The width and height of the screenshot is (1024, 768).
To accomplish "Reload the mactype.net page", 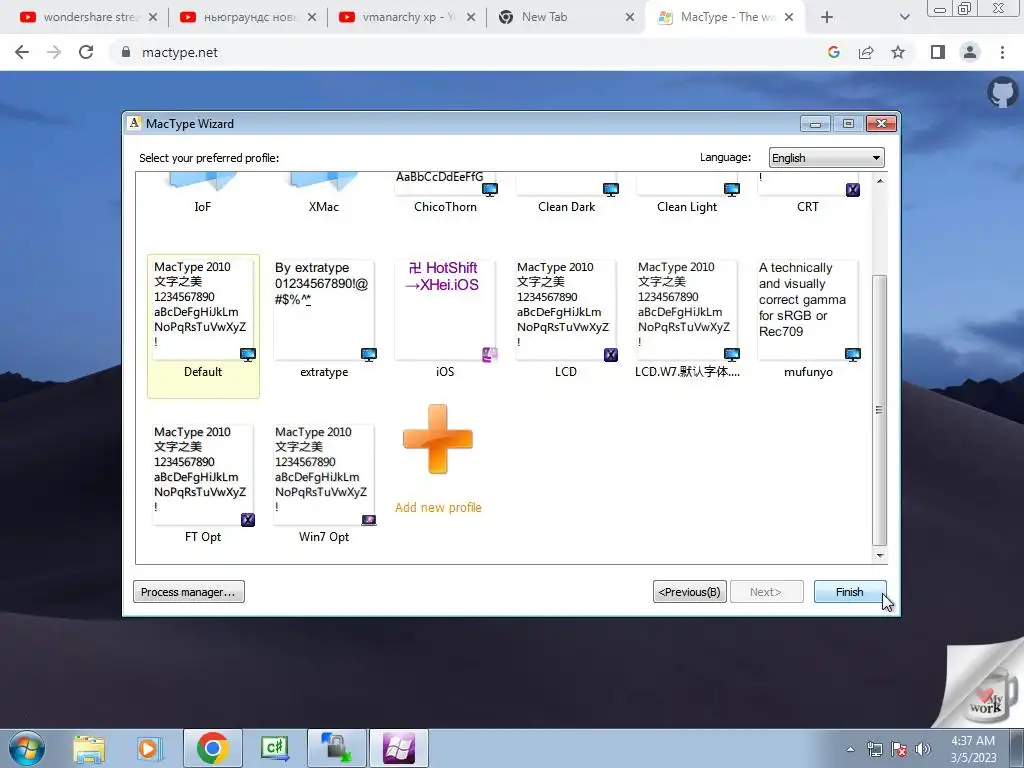I will click(x=86, y=52).
